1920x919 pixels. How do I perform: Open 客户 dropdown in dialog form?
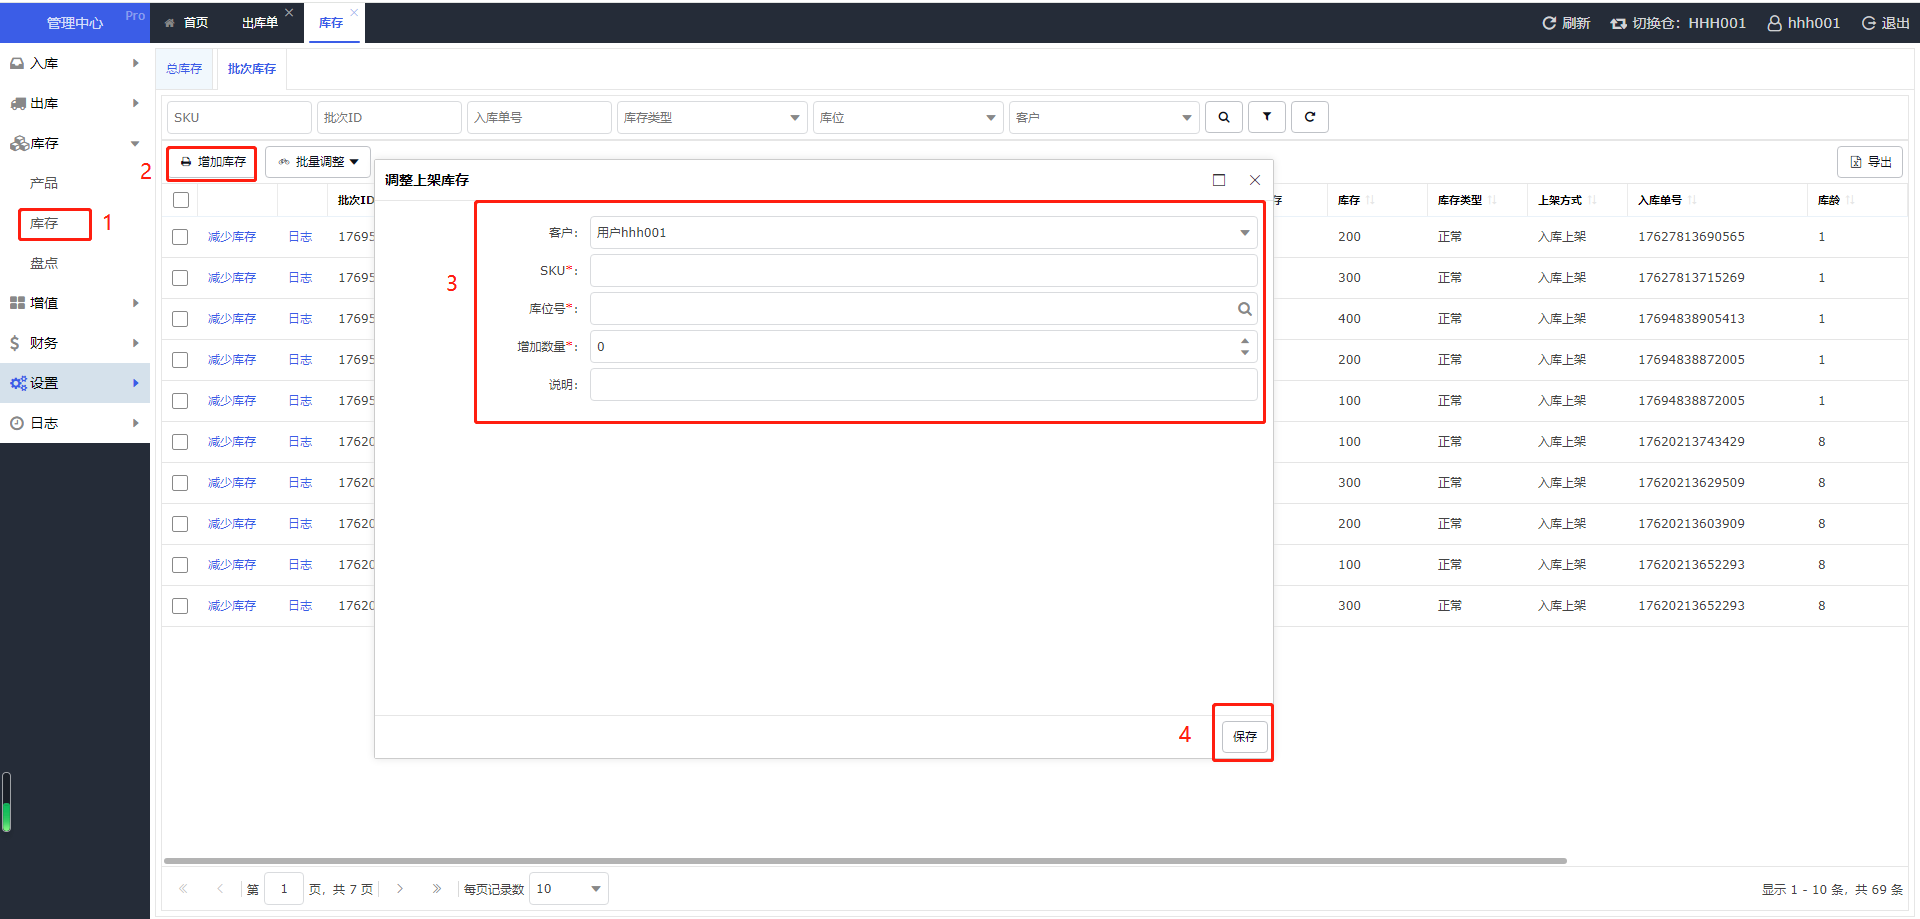click(x=923, y=233)
